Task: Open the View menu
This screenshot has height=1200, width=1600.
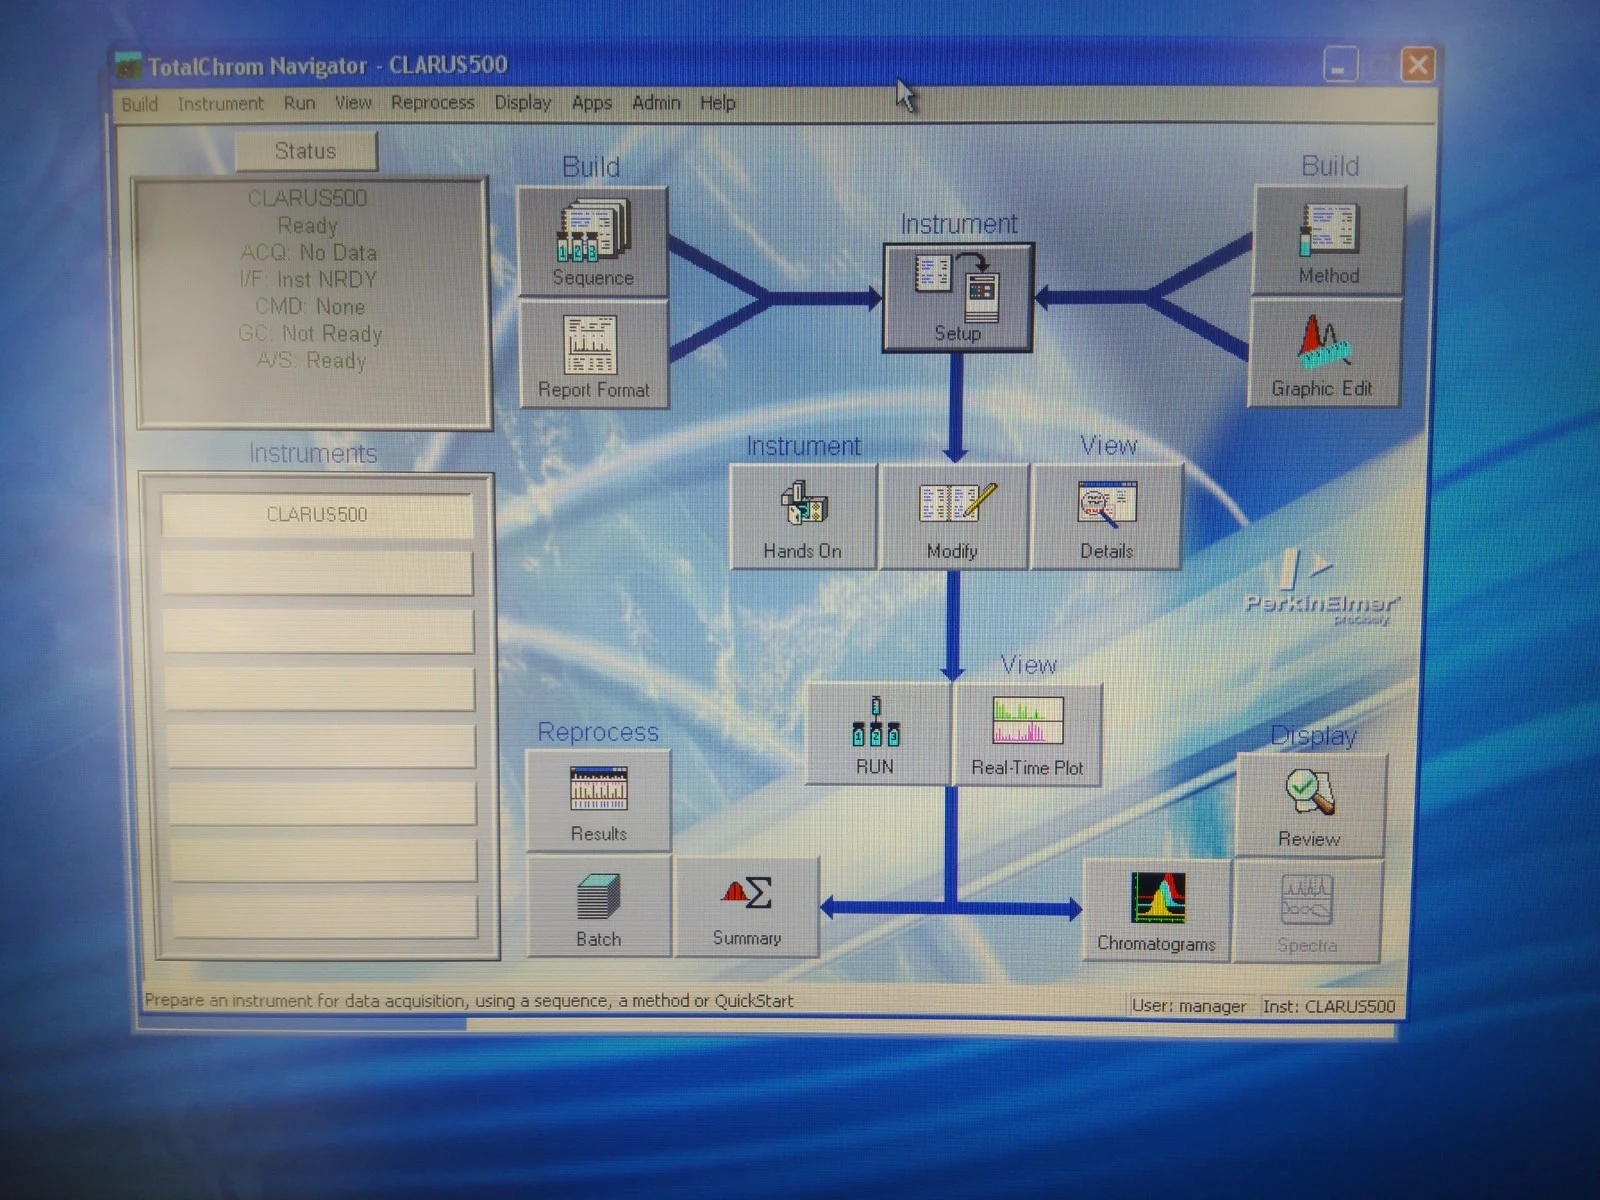Action: pos(353,102)
